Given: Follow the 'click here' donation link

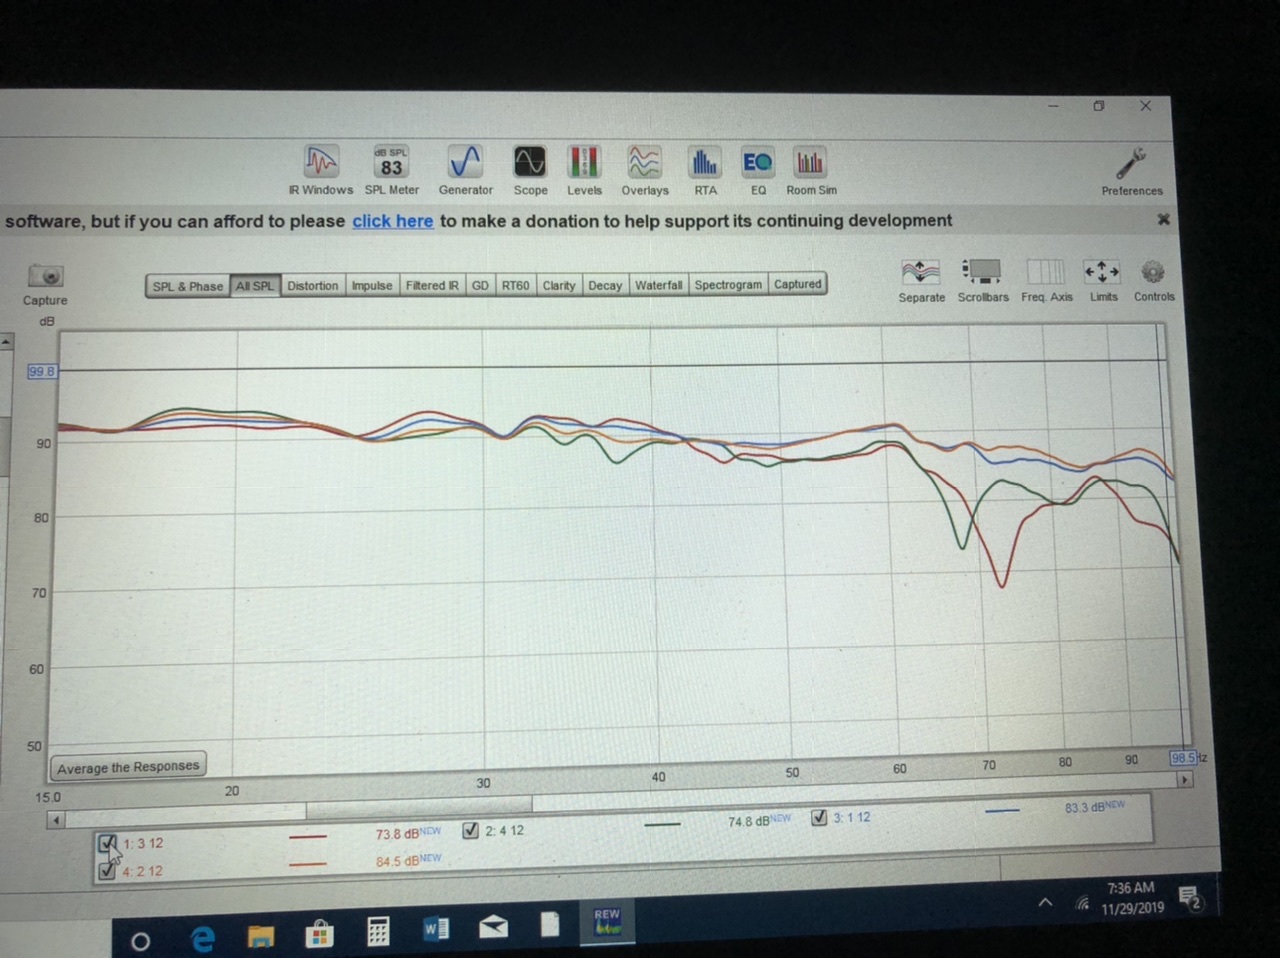Looking at the screenshot, I should point(392,221).
